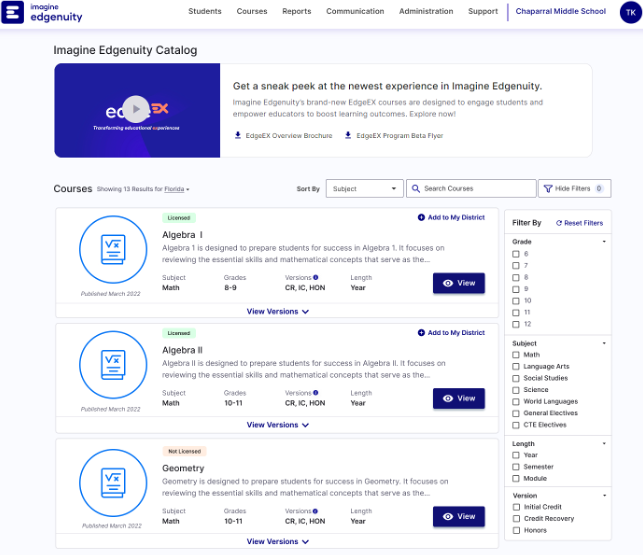
Task: Check the Math subject filter
Action: (516, 354)
